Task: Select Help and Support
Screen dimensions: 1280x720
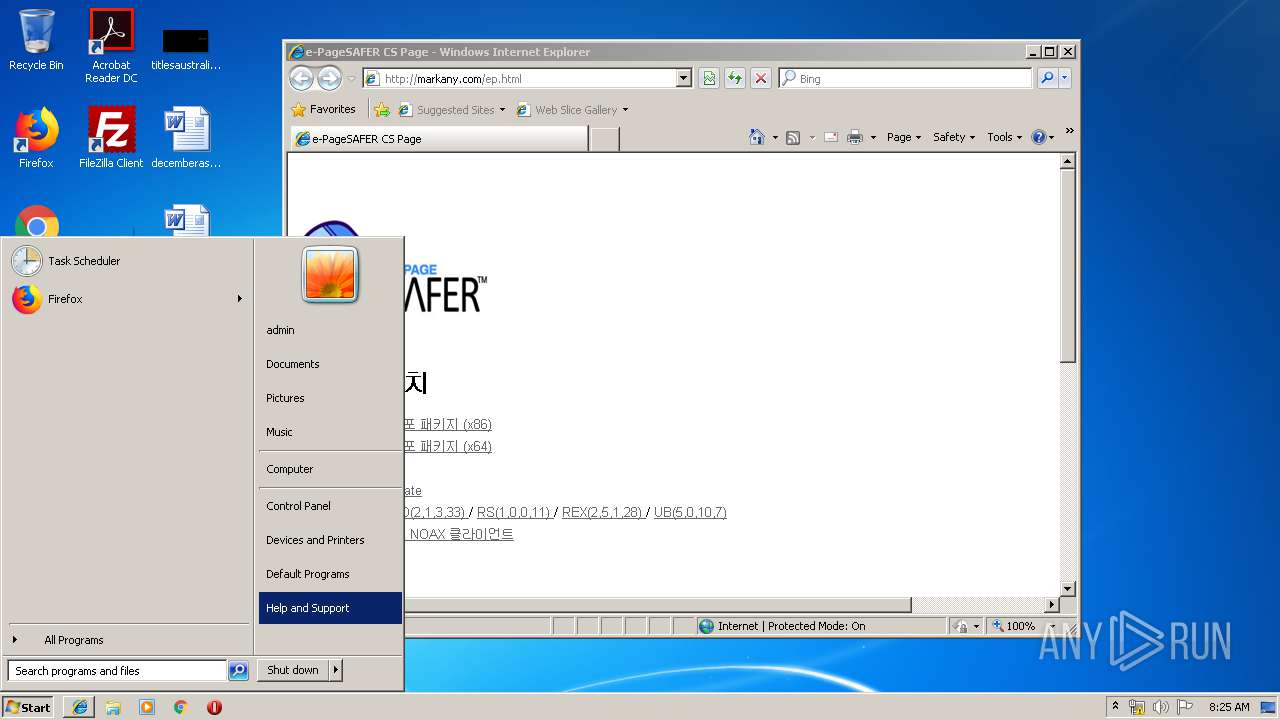Action: 330,608
